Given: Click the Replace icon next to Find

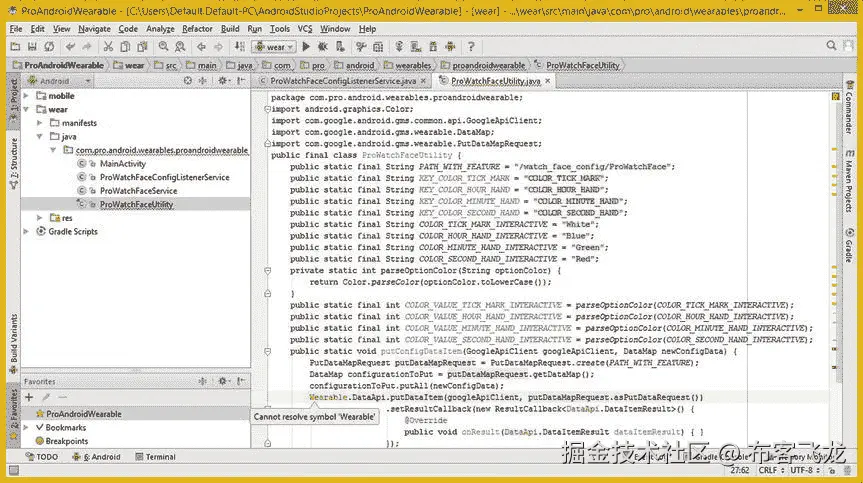Looking at the screenshot, I should (180, 47).
